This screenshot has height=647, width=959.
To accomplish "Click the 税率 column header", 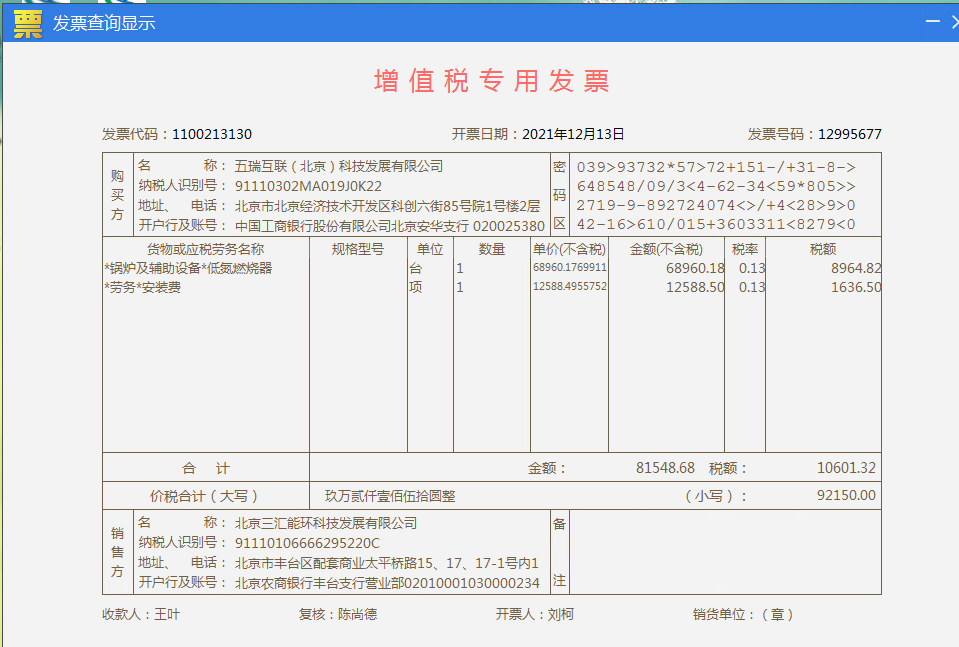I will (x=745, y=249).
